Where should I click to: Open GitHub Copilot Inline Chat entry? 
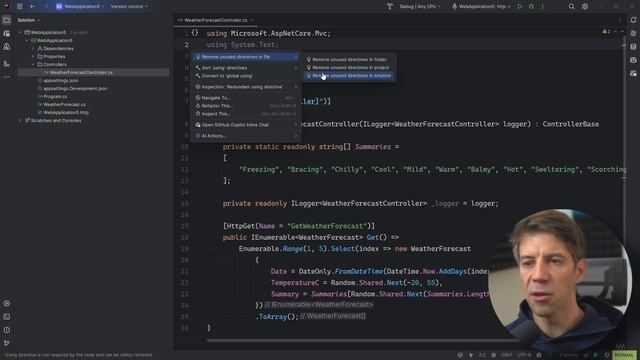point(246,125)
